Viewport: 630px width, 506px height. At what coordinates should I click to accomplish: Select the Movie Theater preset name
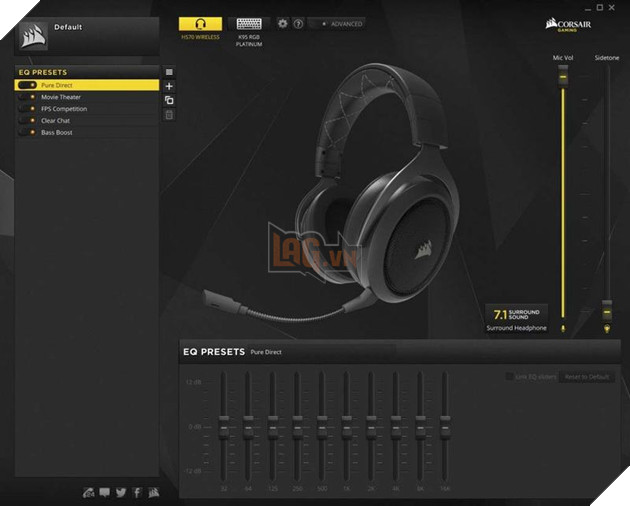point(61,97)
